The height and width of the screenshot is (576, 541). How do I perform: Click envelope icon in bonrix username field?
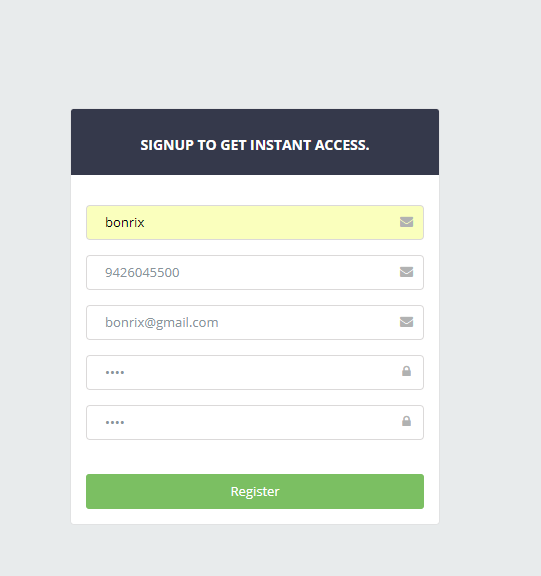pos(406,222)
